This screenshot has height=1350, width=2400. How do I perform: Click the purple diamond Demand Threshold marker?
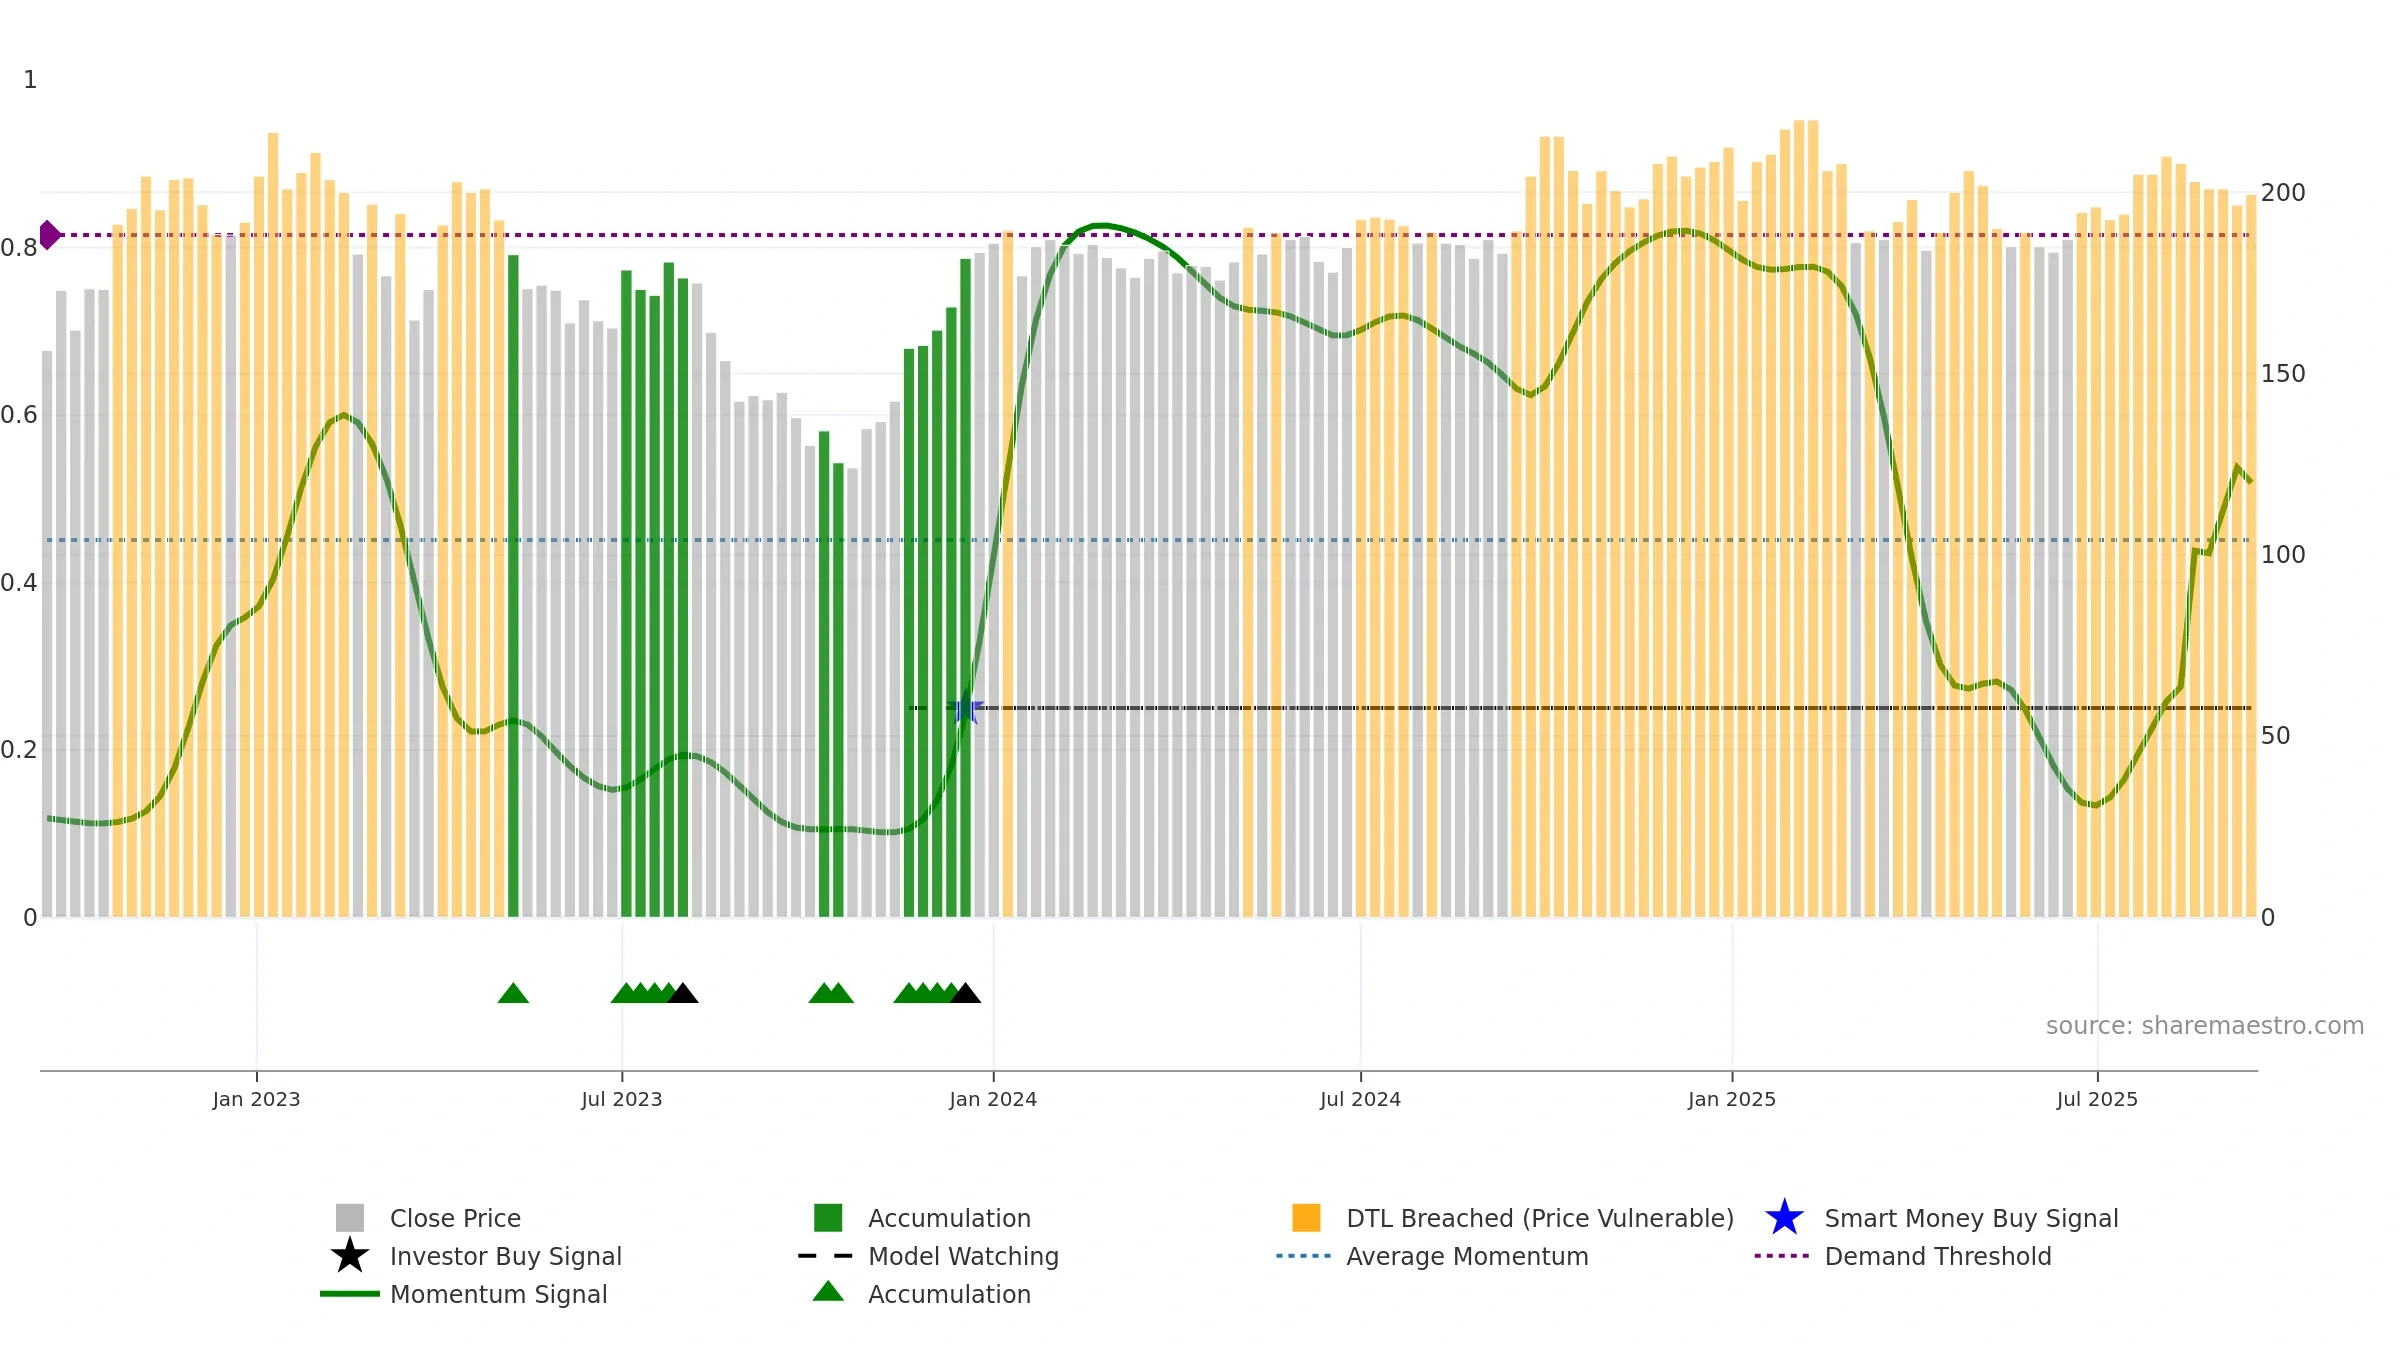[x=49, y=235]
